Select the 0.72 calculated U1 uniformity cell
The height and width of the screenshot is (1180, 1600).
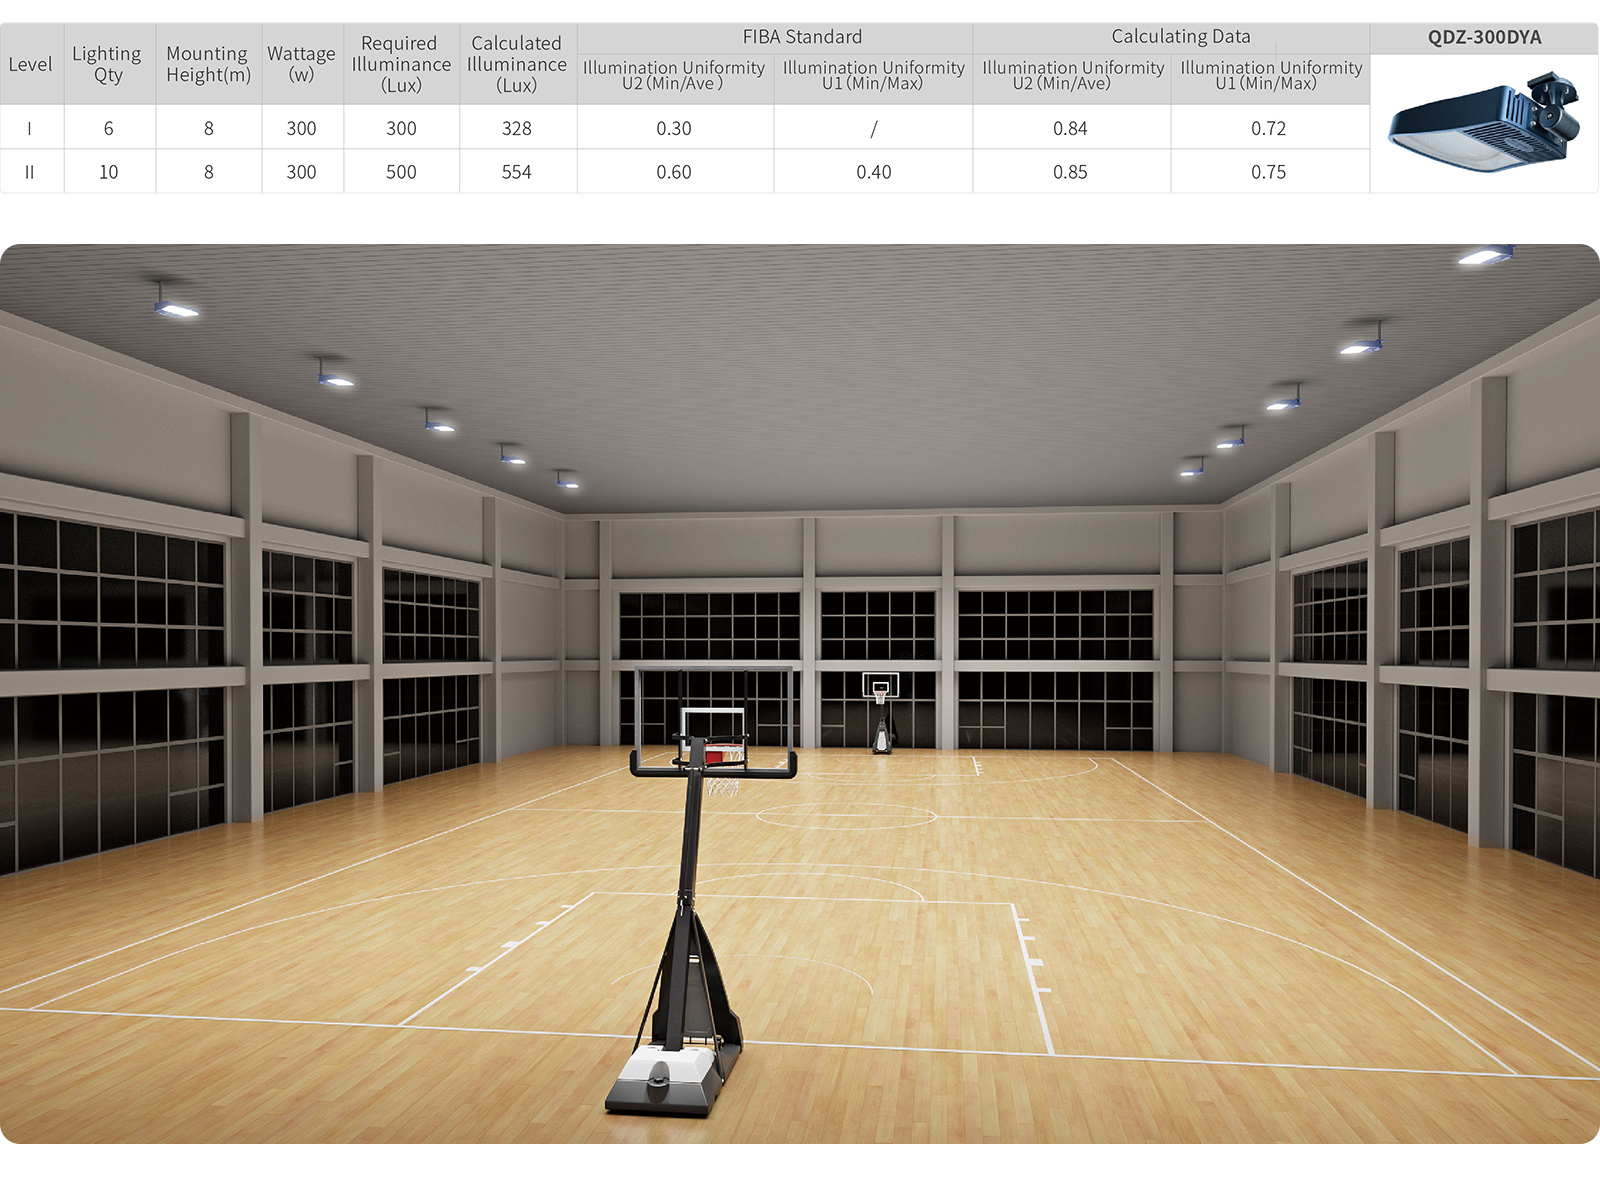tap(1268, 129)
